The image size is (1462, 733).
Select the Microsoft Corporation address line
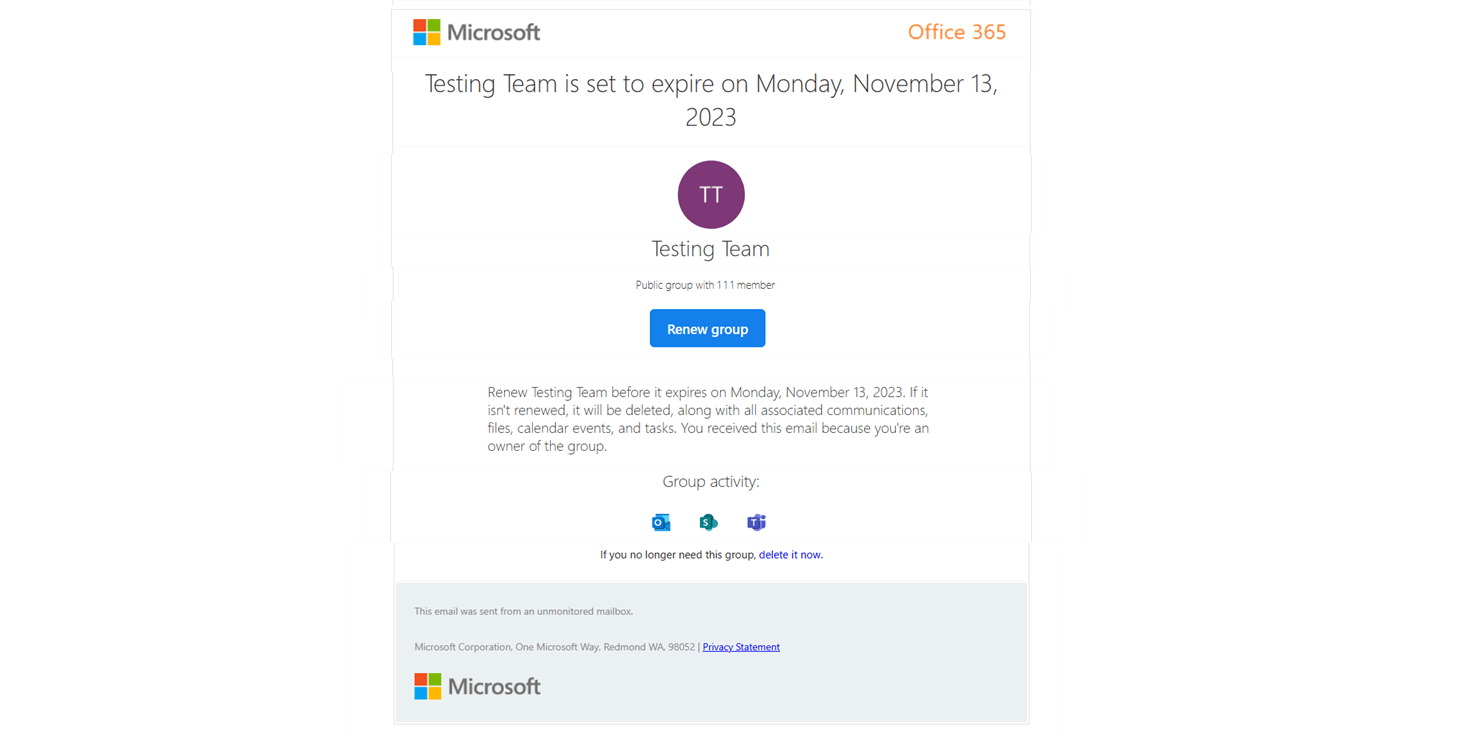tap(550, 647)
